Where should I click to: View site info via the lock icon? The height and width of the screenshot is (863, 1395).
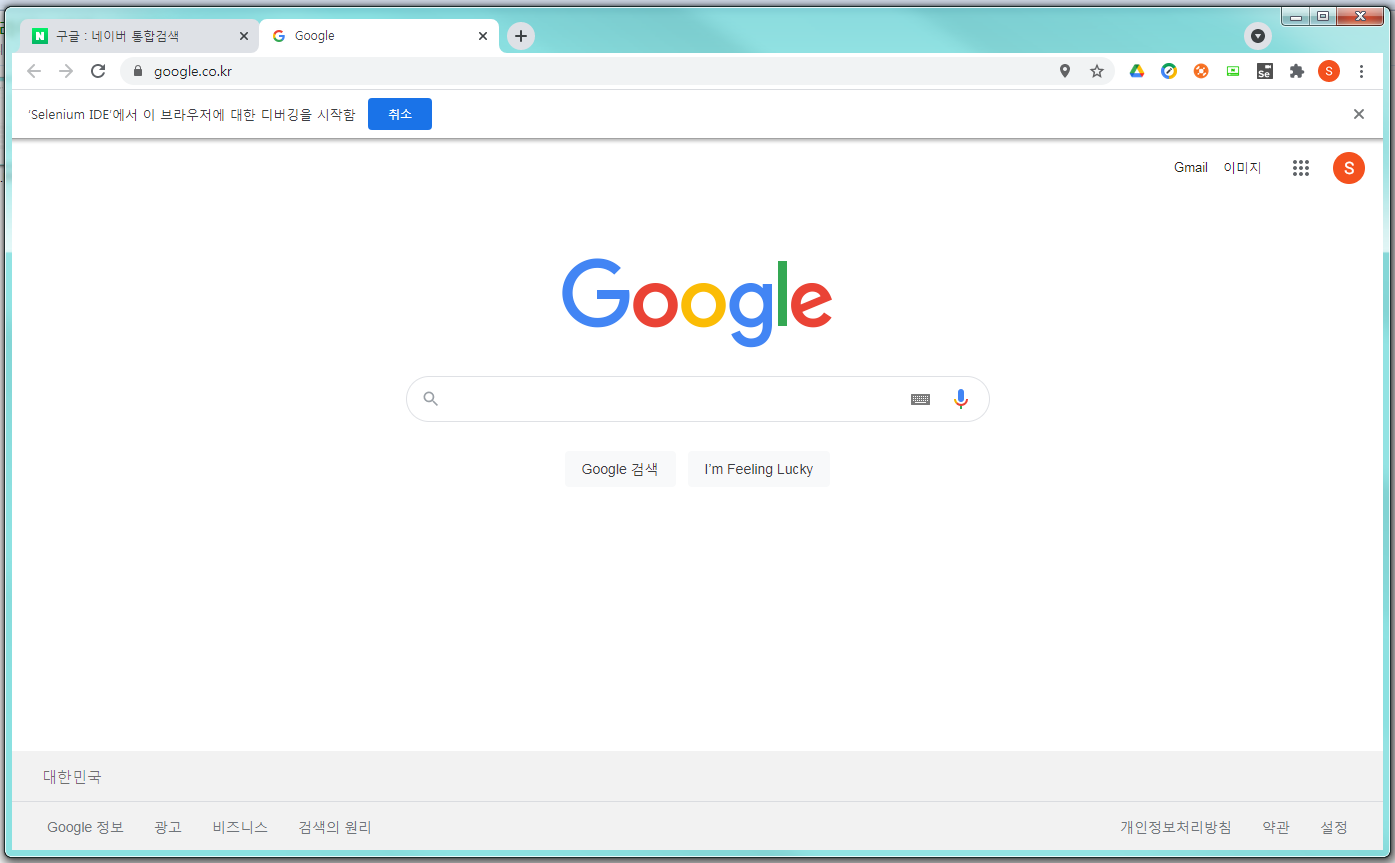(x=138, y=71)
